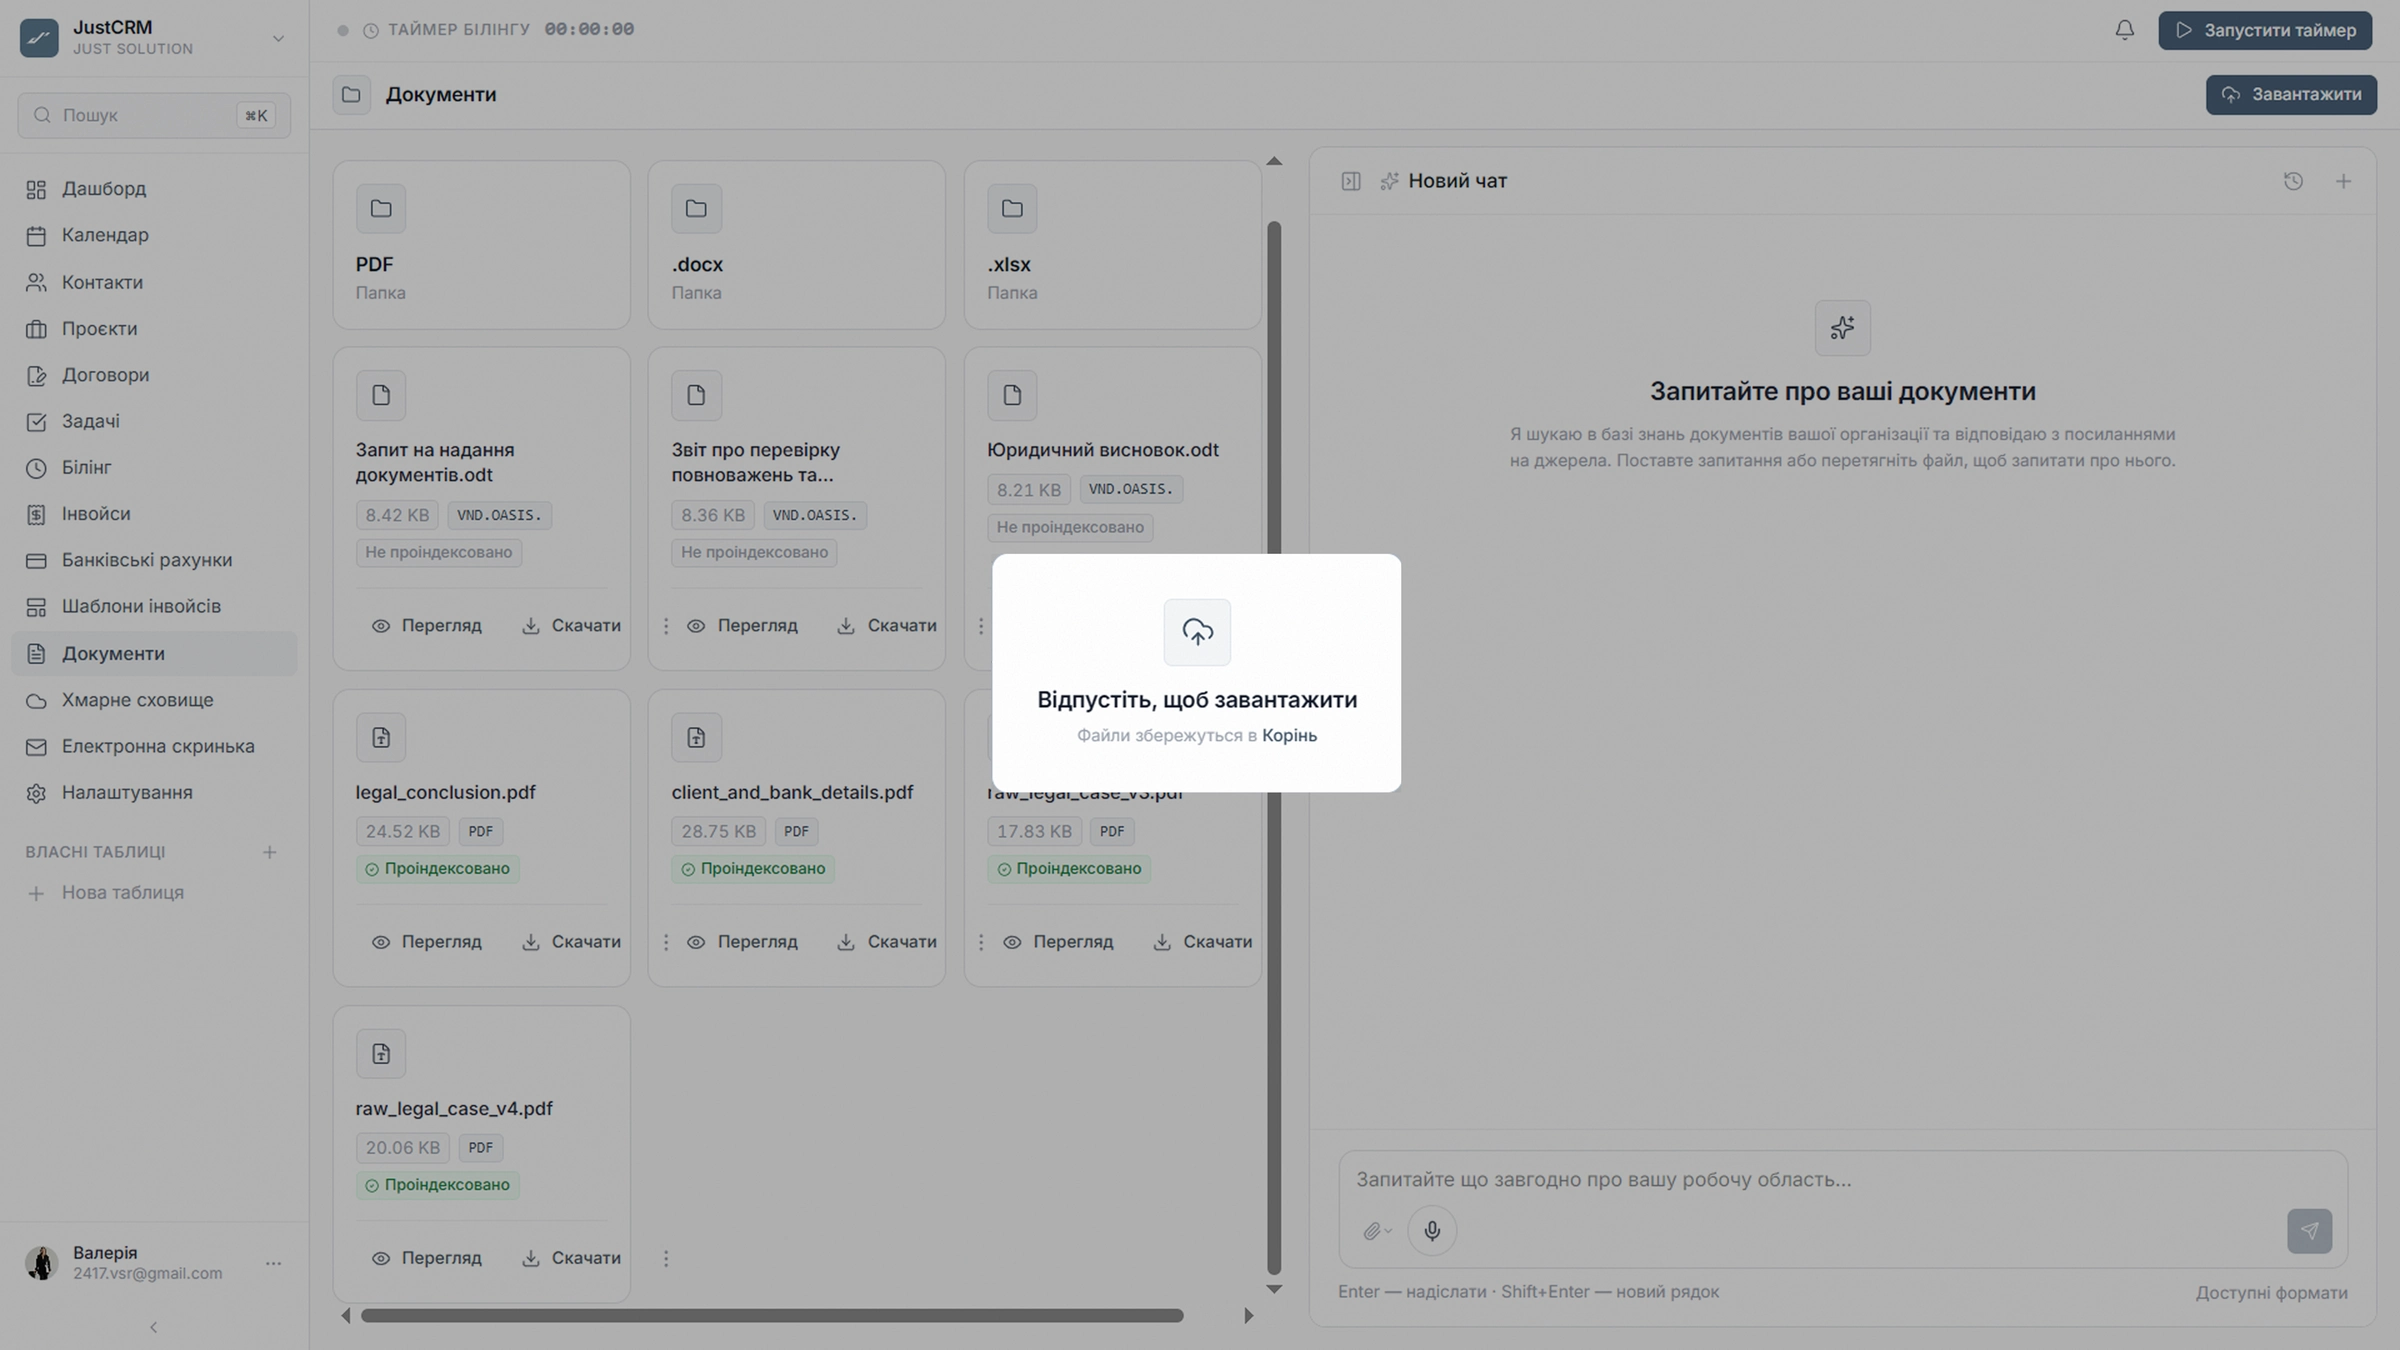Click file icon of raw_legal_case_v4.pdf

[x=381, y=1054]
